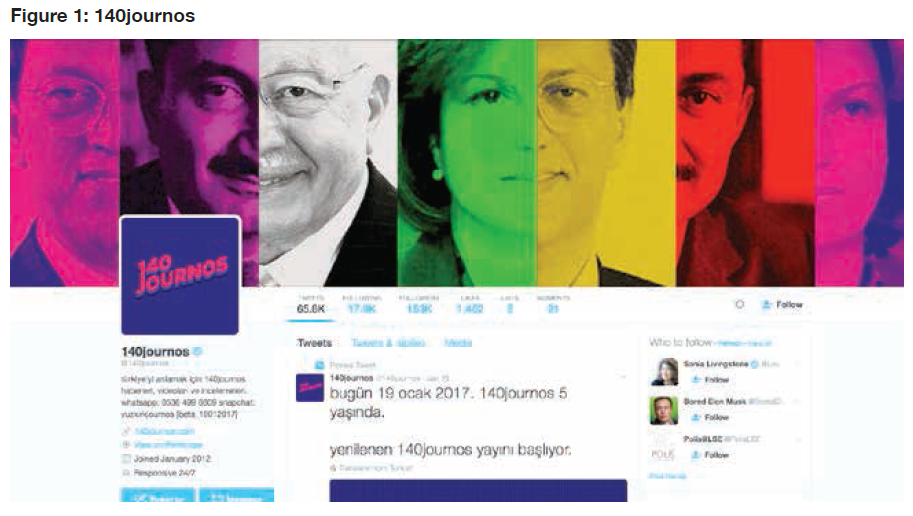Viewport: 913px width, 516px height.
Task: Open the pinned tweet's more options arrow
Action: [x=622, y=378]
